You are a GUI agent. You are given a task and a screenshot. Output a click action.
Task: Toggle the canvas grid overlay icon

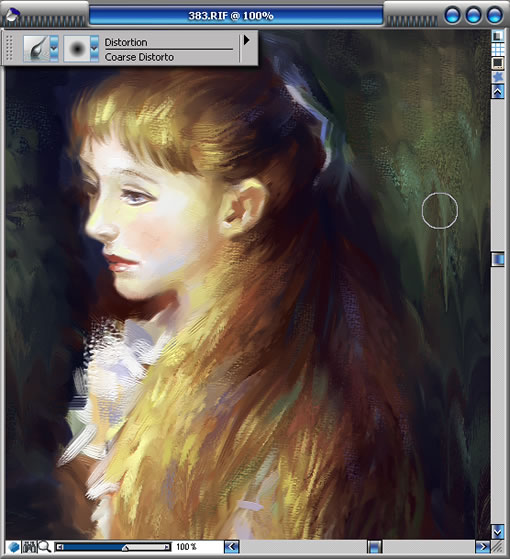498,49
